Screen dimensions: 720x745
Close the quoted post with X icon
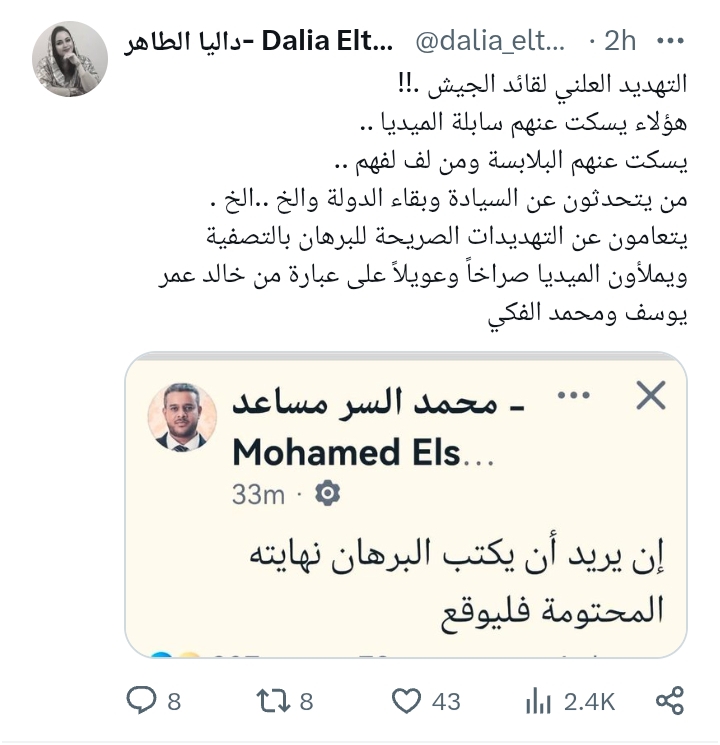[651, 397]
